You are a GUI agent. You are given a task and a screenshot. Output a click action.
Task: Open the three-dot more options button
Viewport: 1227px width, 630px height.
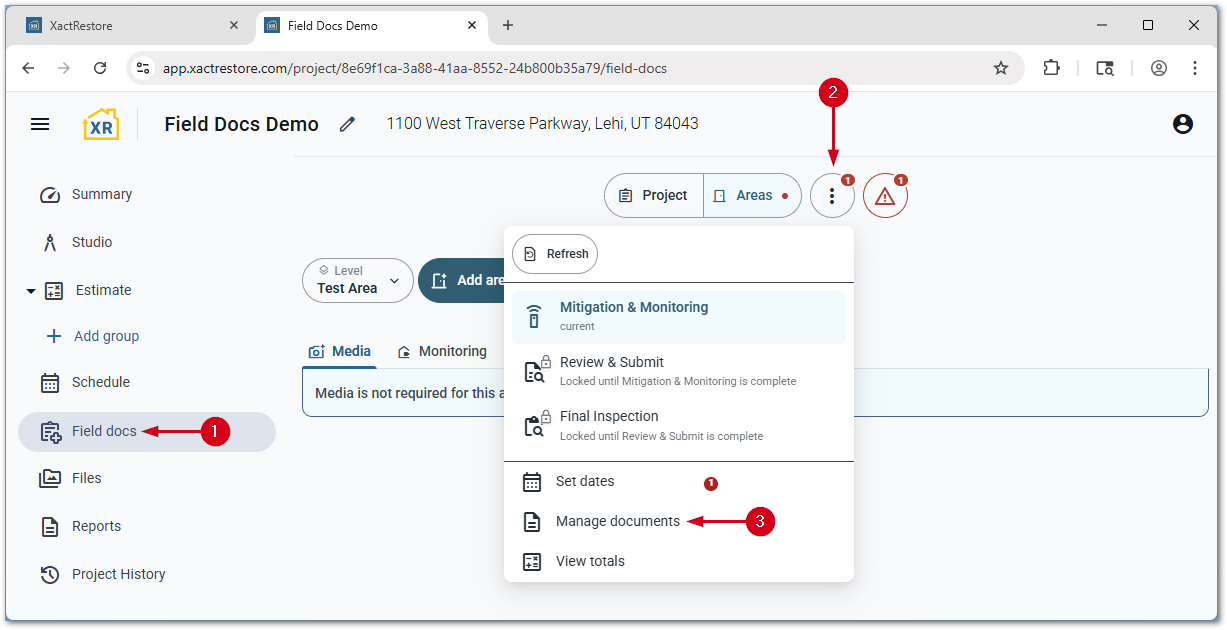[x=832, y=196]
